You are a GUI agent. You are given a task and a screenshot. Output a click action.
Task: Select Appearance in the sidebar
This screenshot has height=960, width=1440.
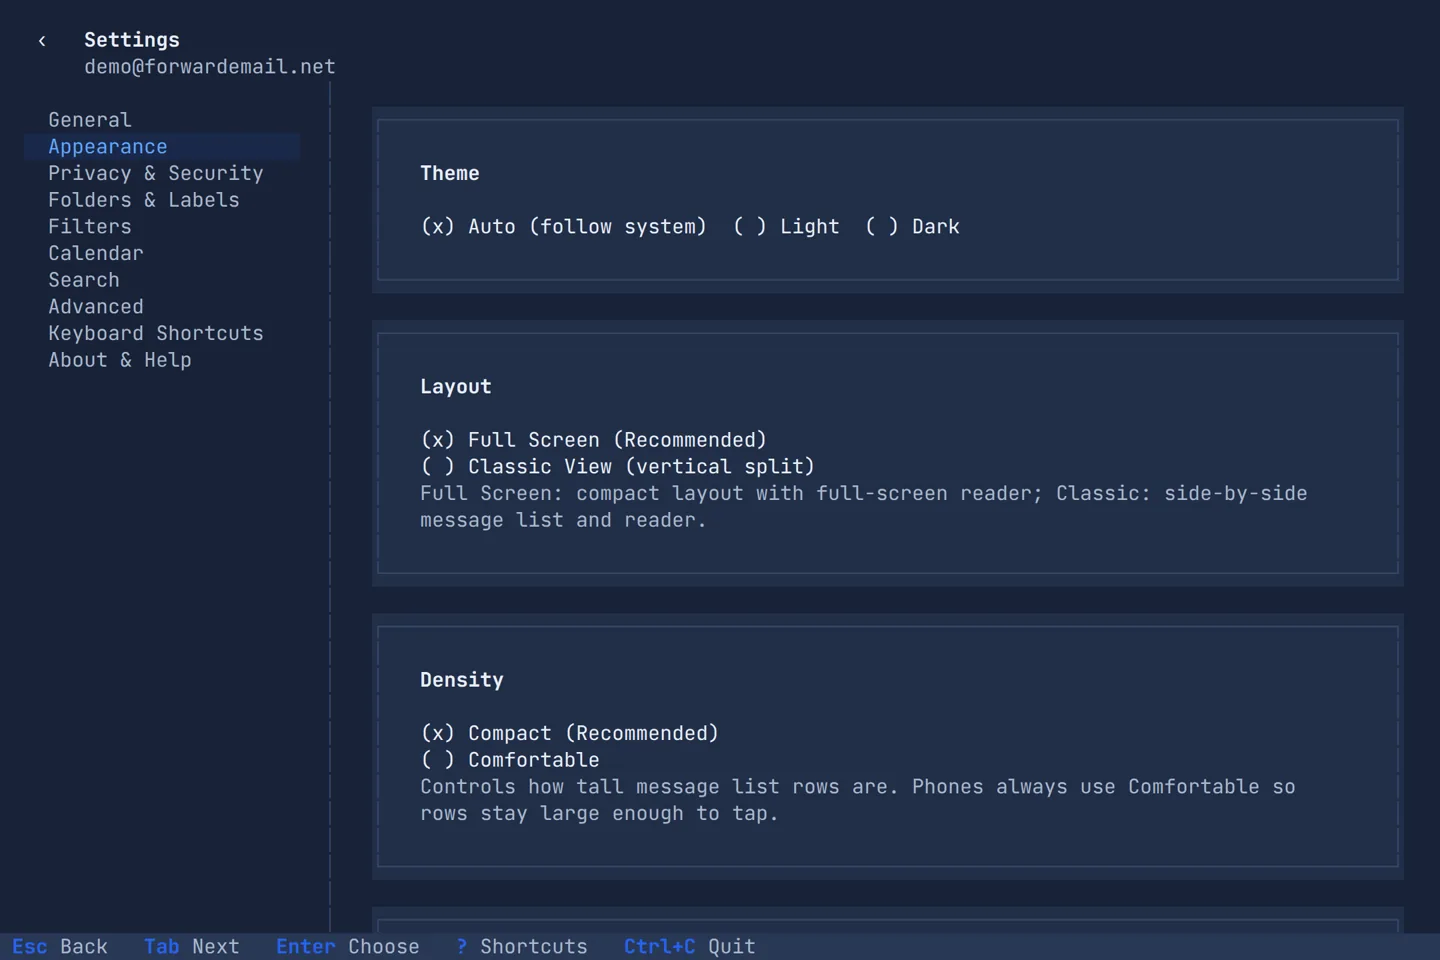pyautogui.click(x=162, y=147)
